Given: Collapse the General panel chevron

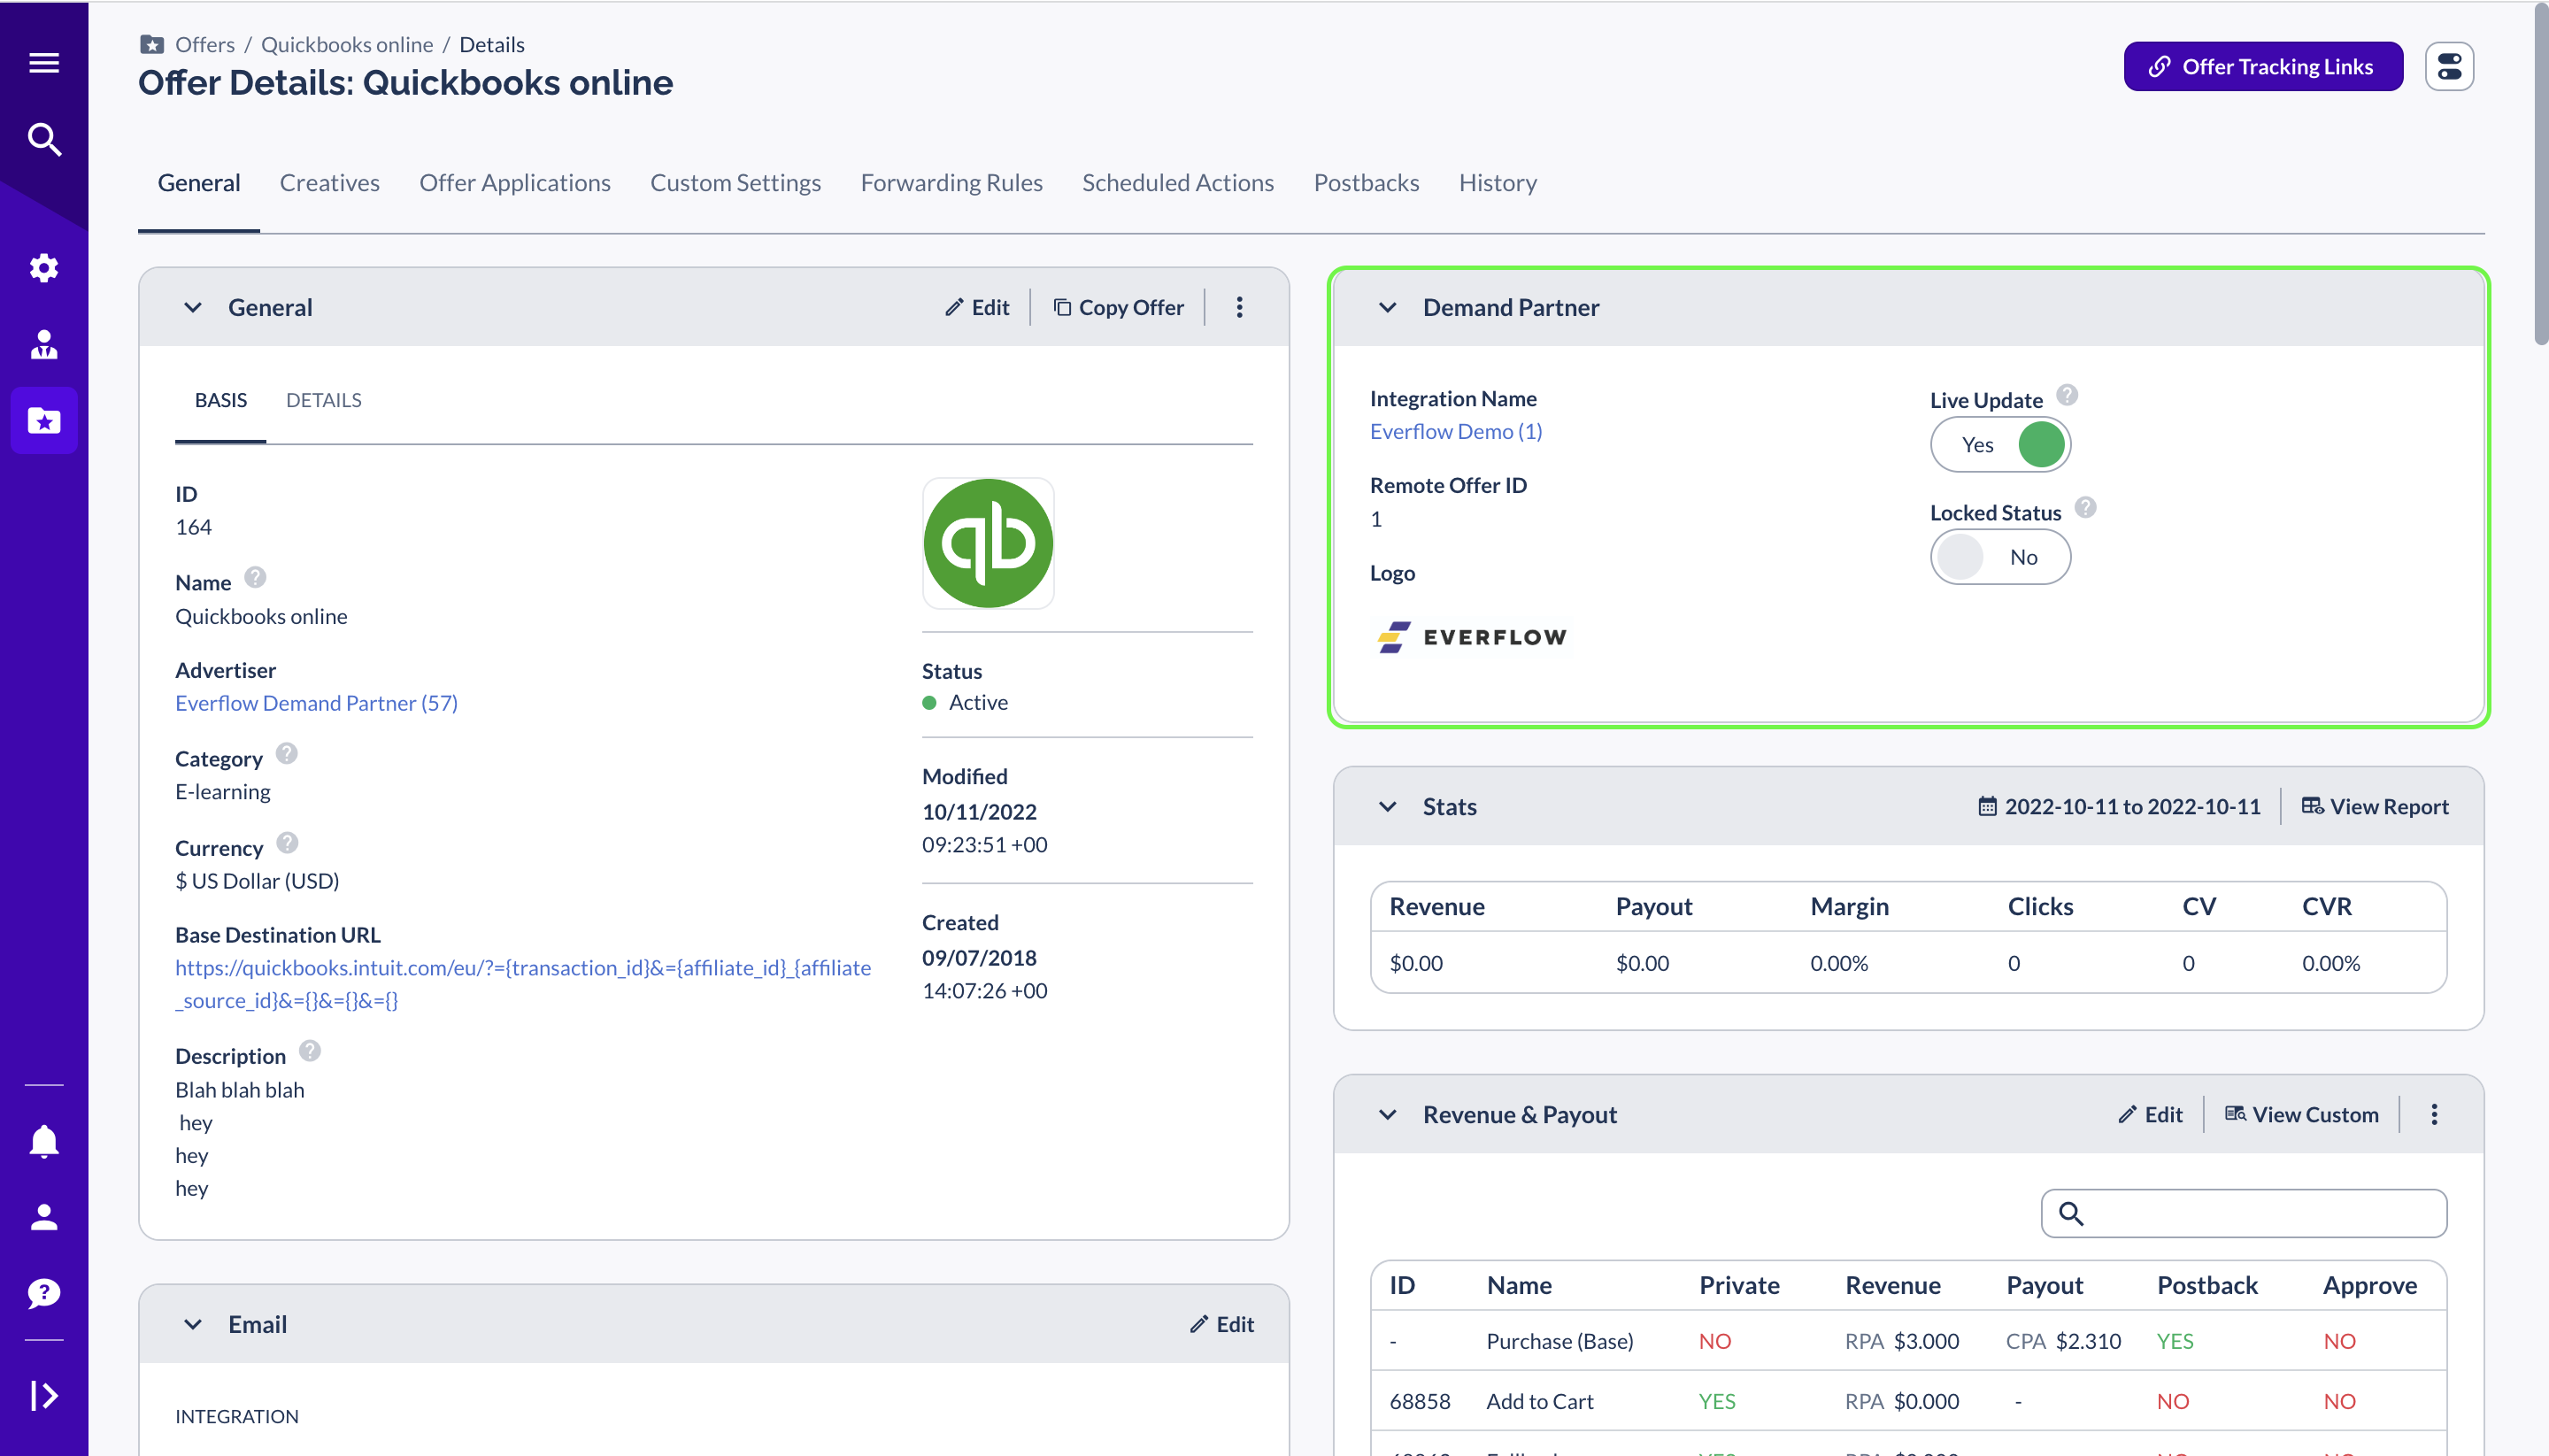Looking at the screenshot, I should point(193,307).
